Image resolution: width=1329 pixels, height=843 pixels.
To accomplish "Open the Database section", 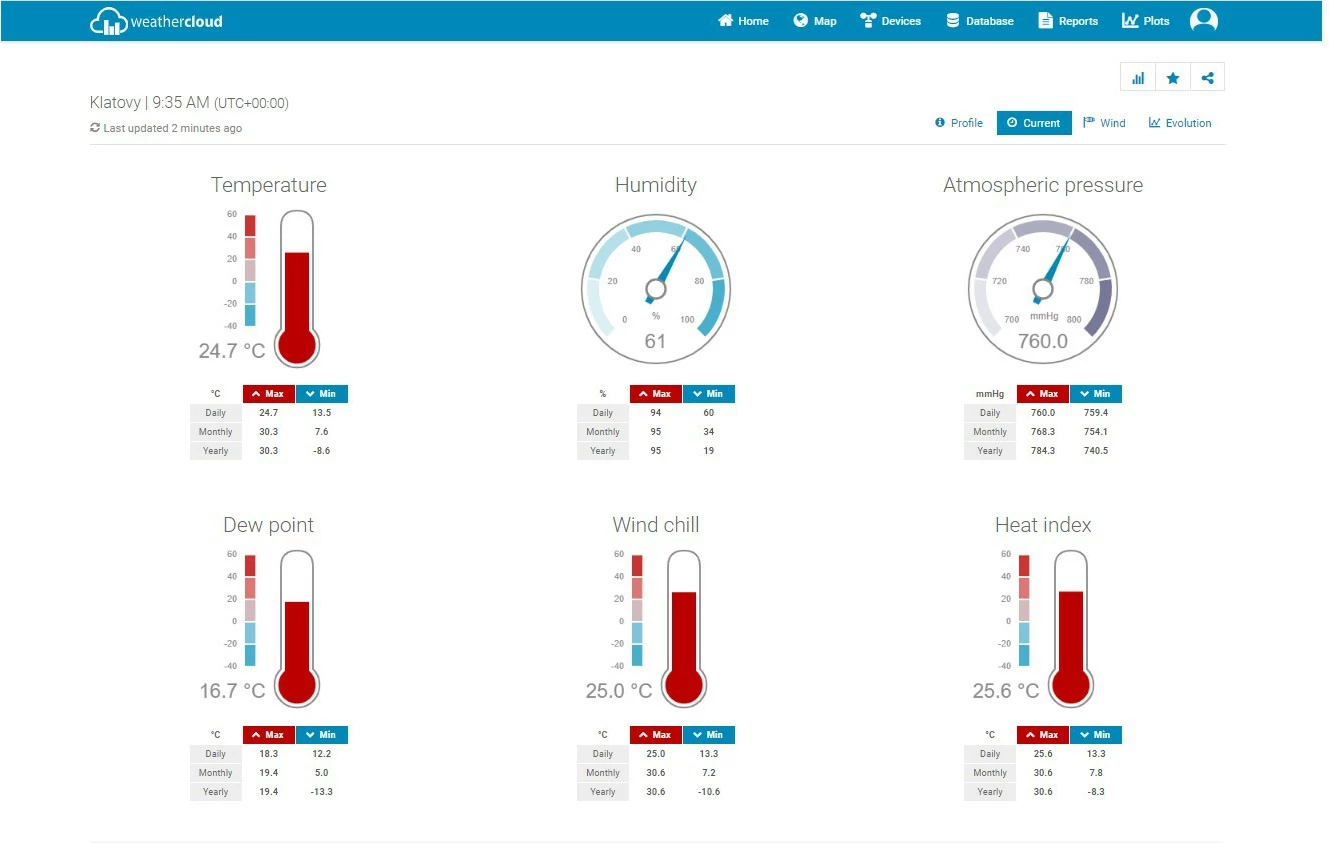I will point(980,21).
